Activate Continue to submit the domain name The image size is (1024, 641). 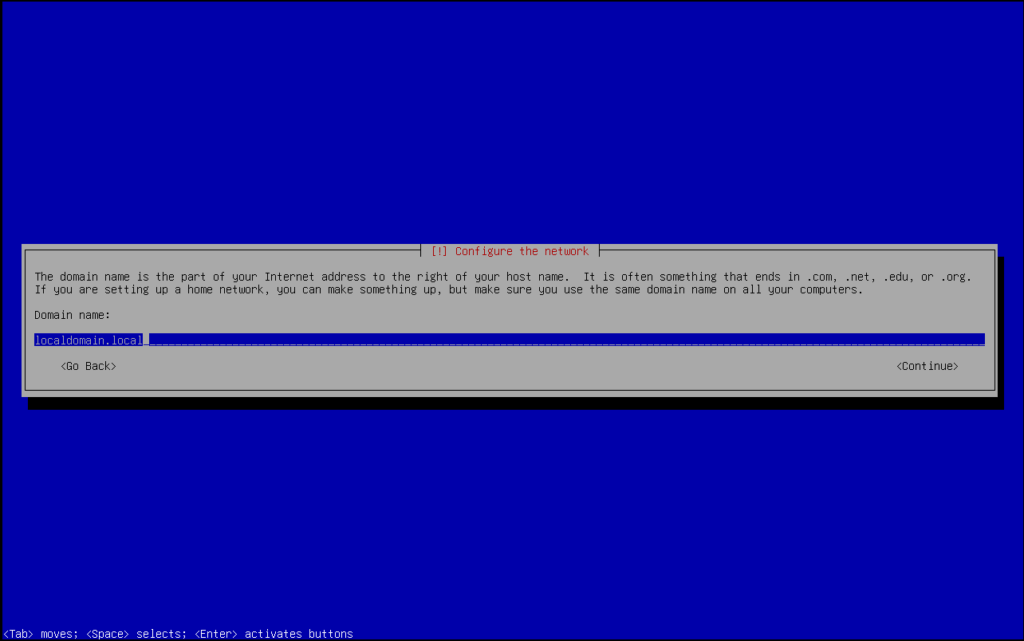[x=926, y=365]
